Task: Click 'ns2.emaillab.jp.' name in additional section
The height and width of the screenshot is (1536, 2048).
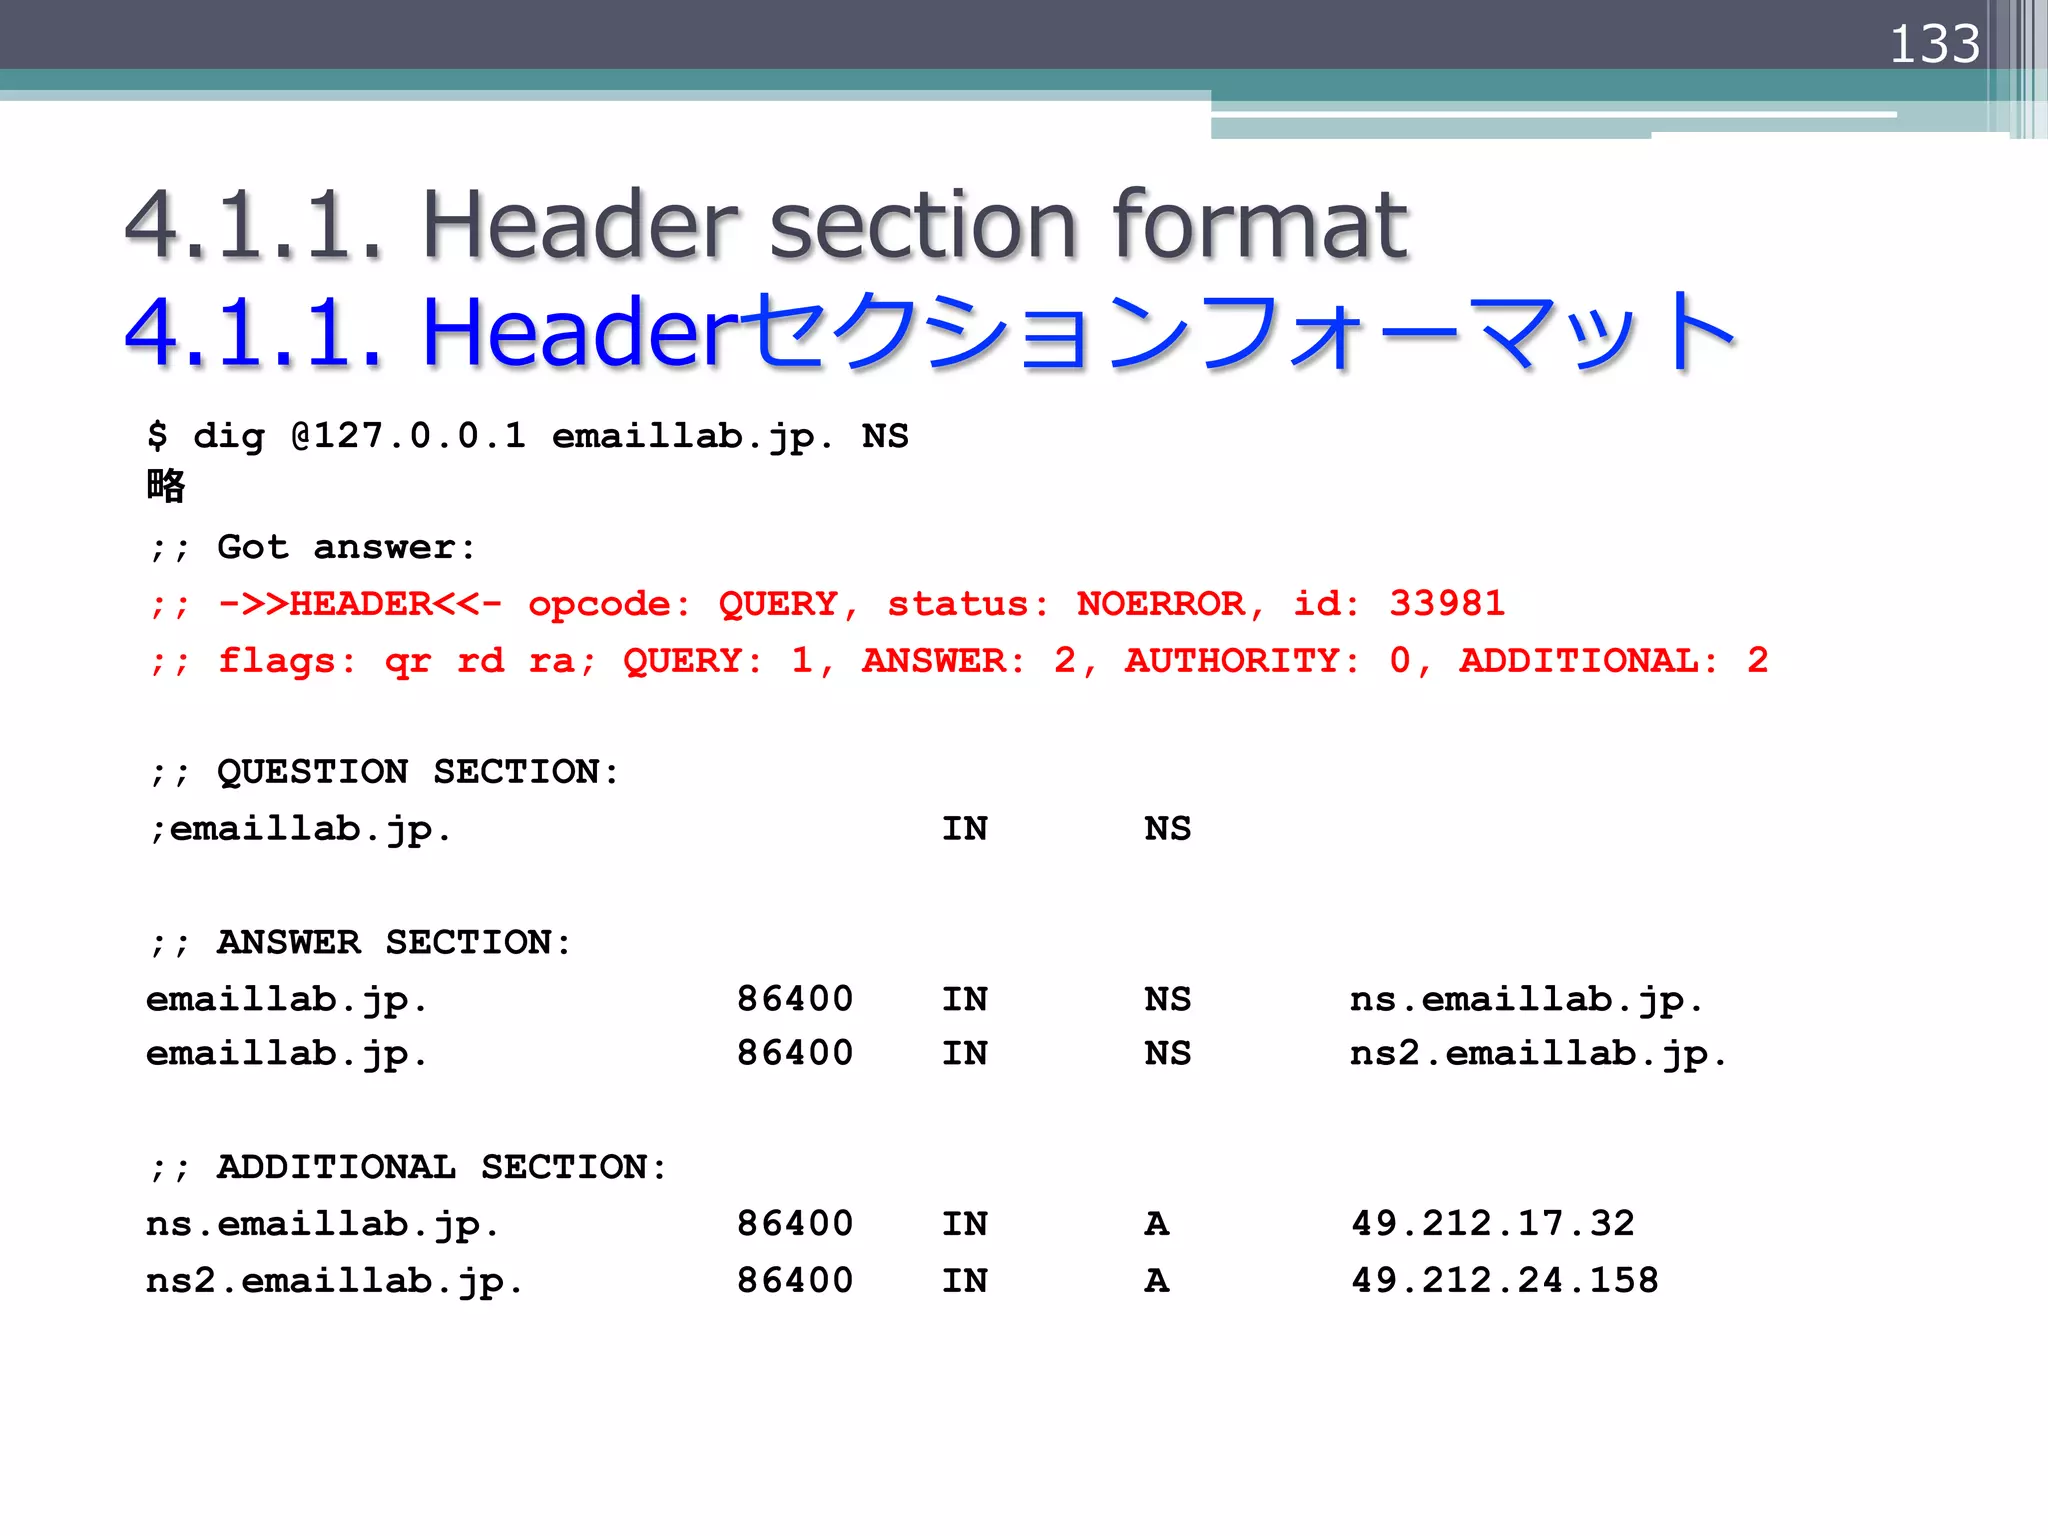Action: coord(334,1282)
